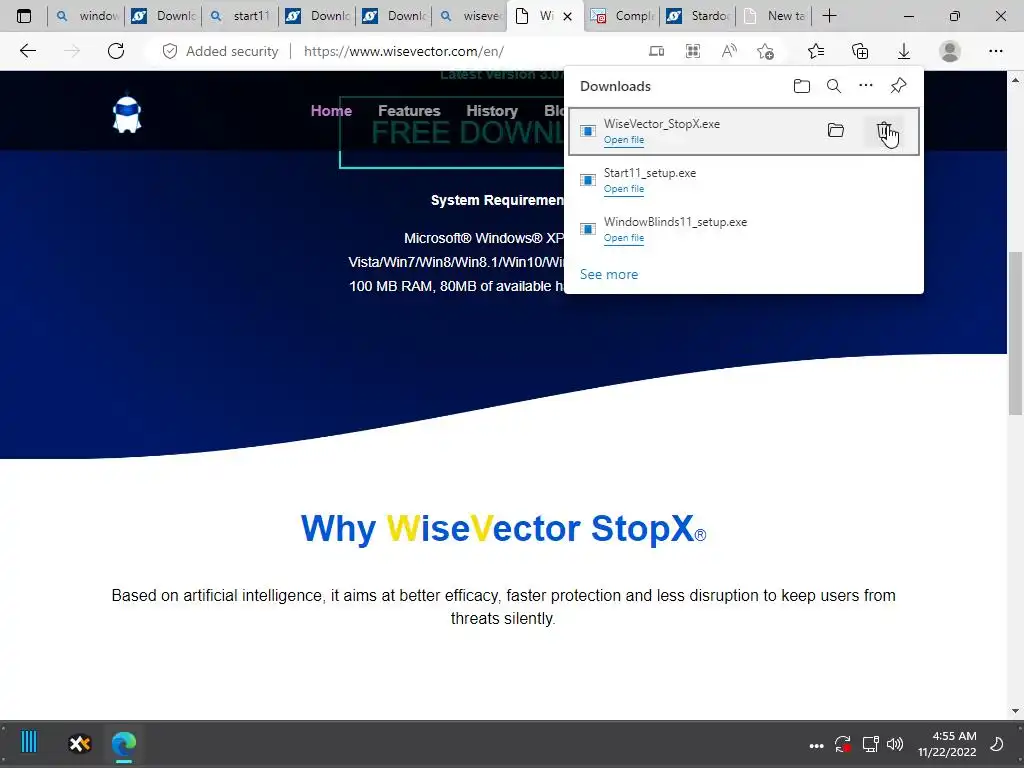The height and width of the screenshot is (768, 1024).
Task: Open a new tab with plus button
Action: 829,16
